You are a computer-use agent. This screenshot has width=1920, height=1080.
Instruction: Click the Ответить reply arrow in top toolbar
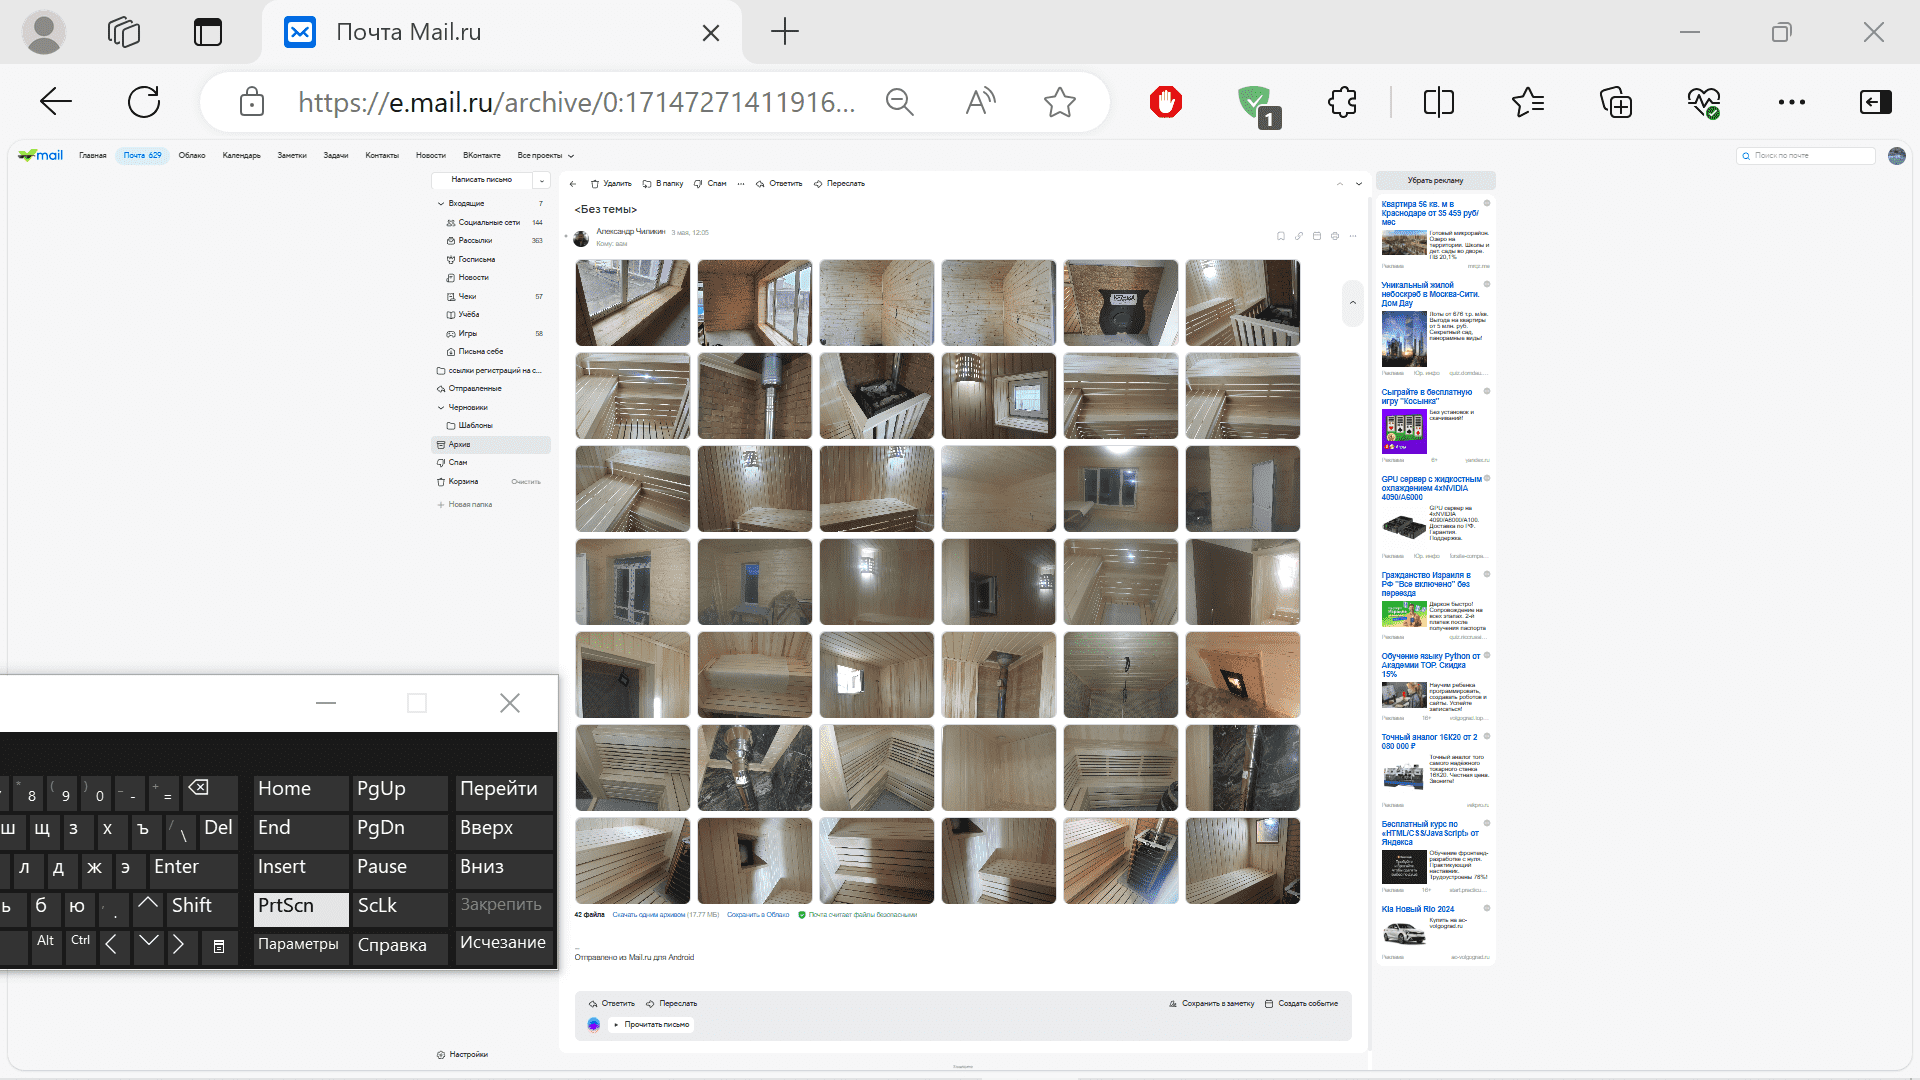[760, 184]
